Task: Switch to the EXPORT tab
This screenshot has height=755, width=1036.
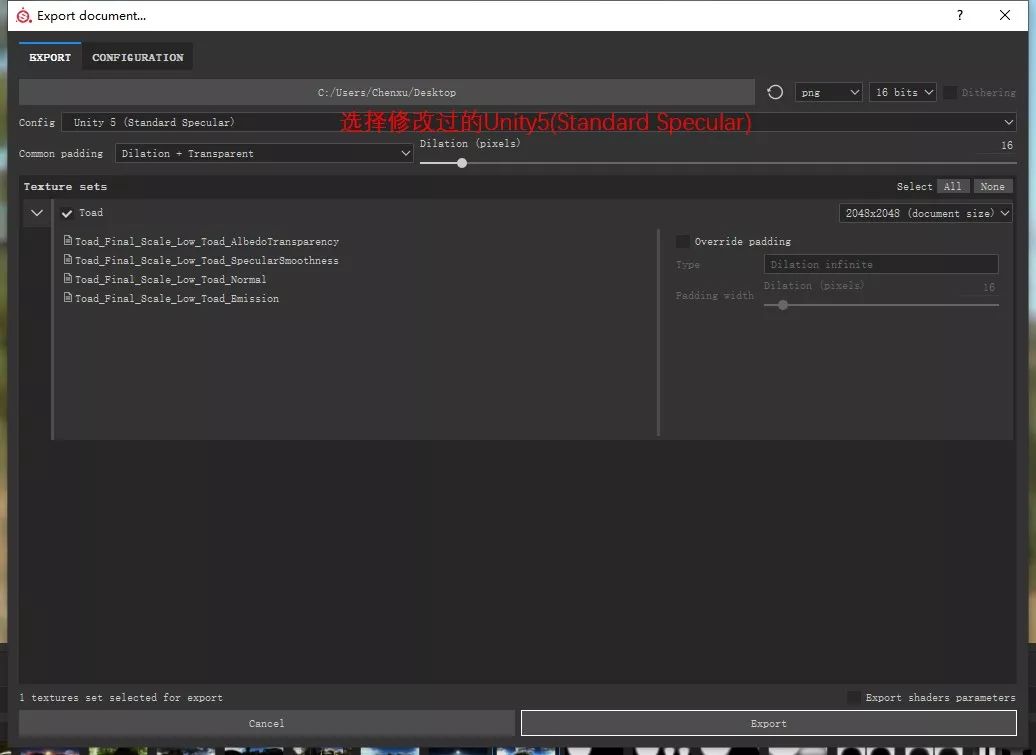Action: click(x=49, y=57)
